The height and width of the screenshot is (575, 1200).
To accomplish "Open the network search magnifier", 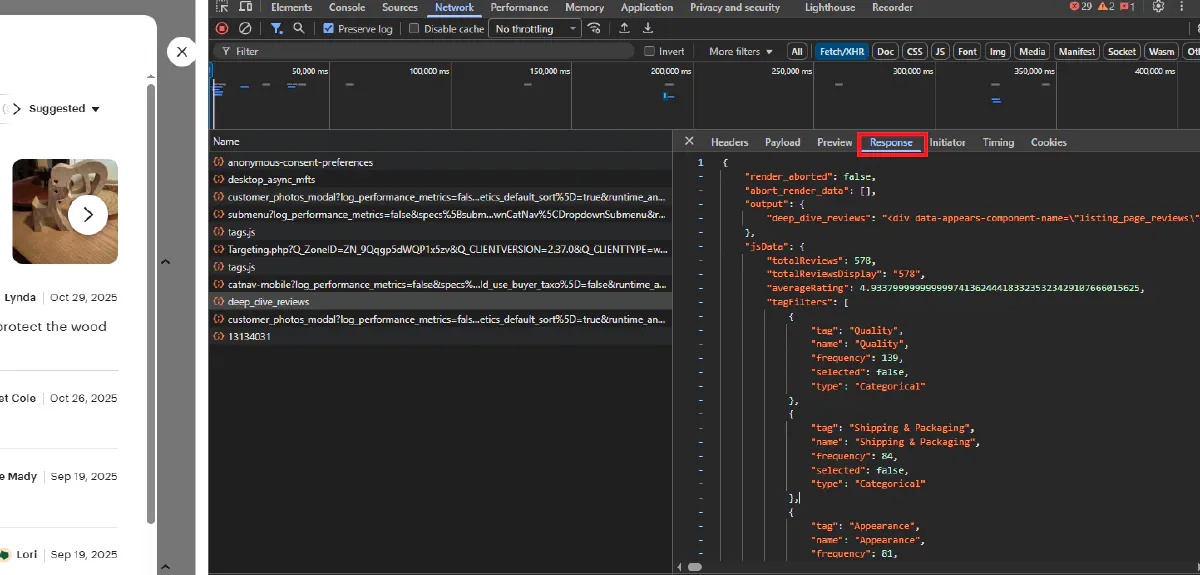I will [299, 29].
